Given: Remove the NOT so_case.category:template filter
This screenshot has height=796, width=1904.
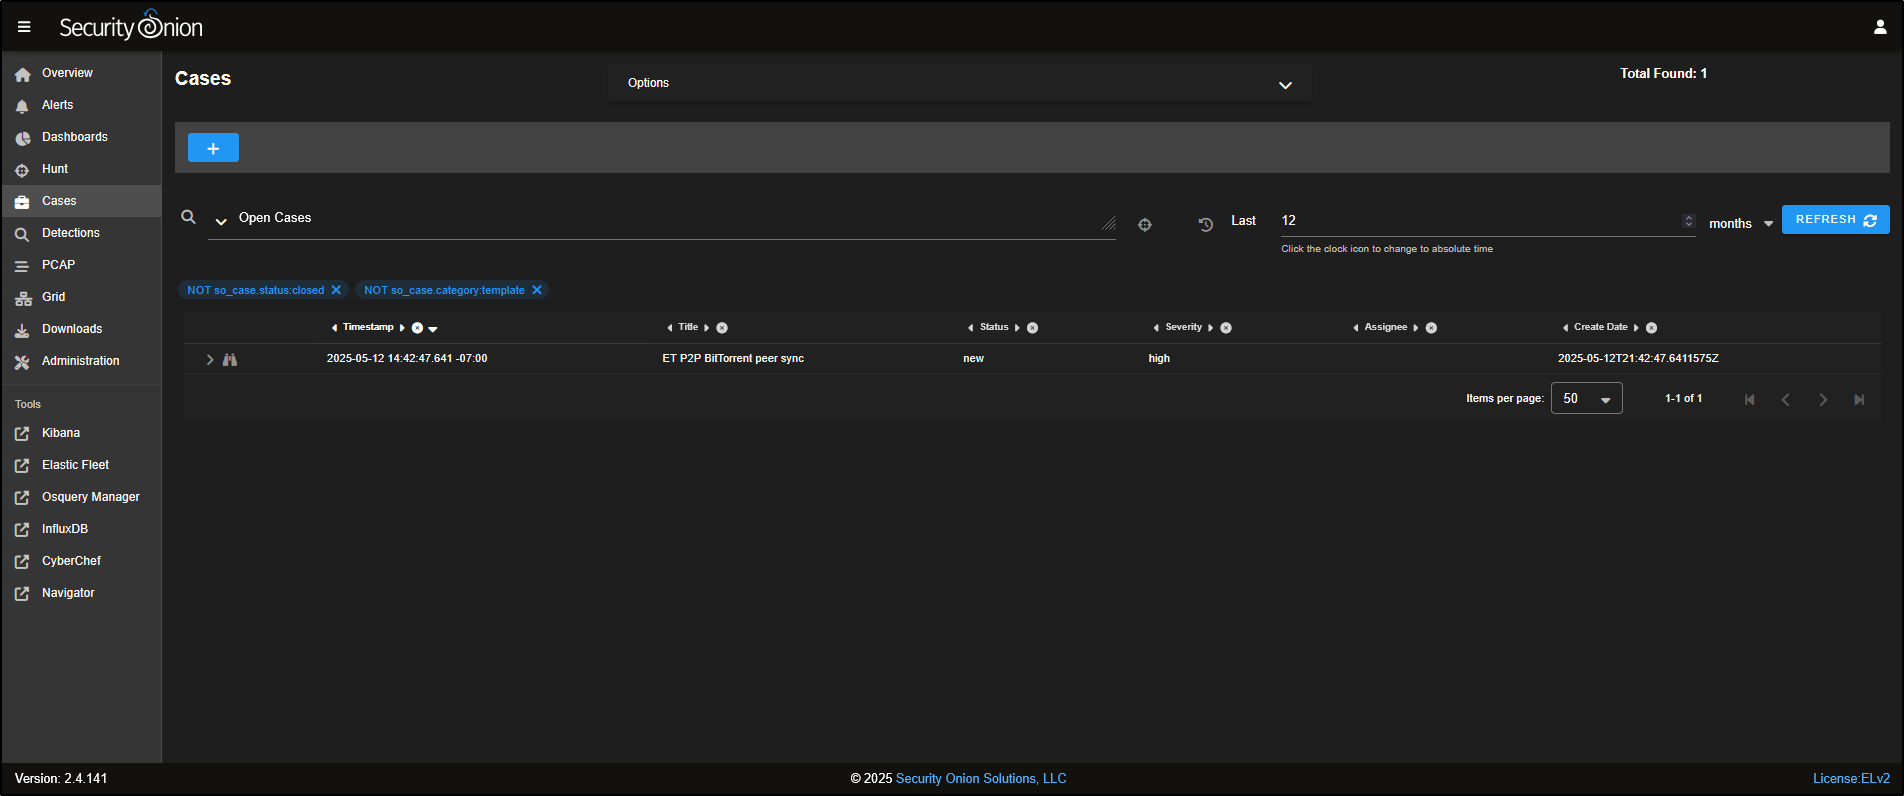Looking at the screenshot, I should 537,290.
